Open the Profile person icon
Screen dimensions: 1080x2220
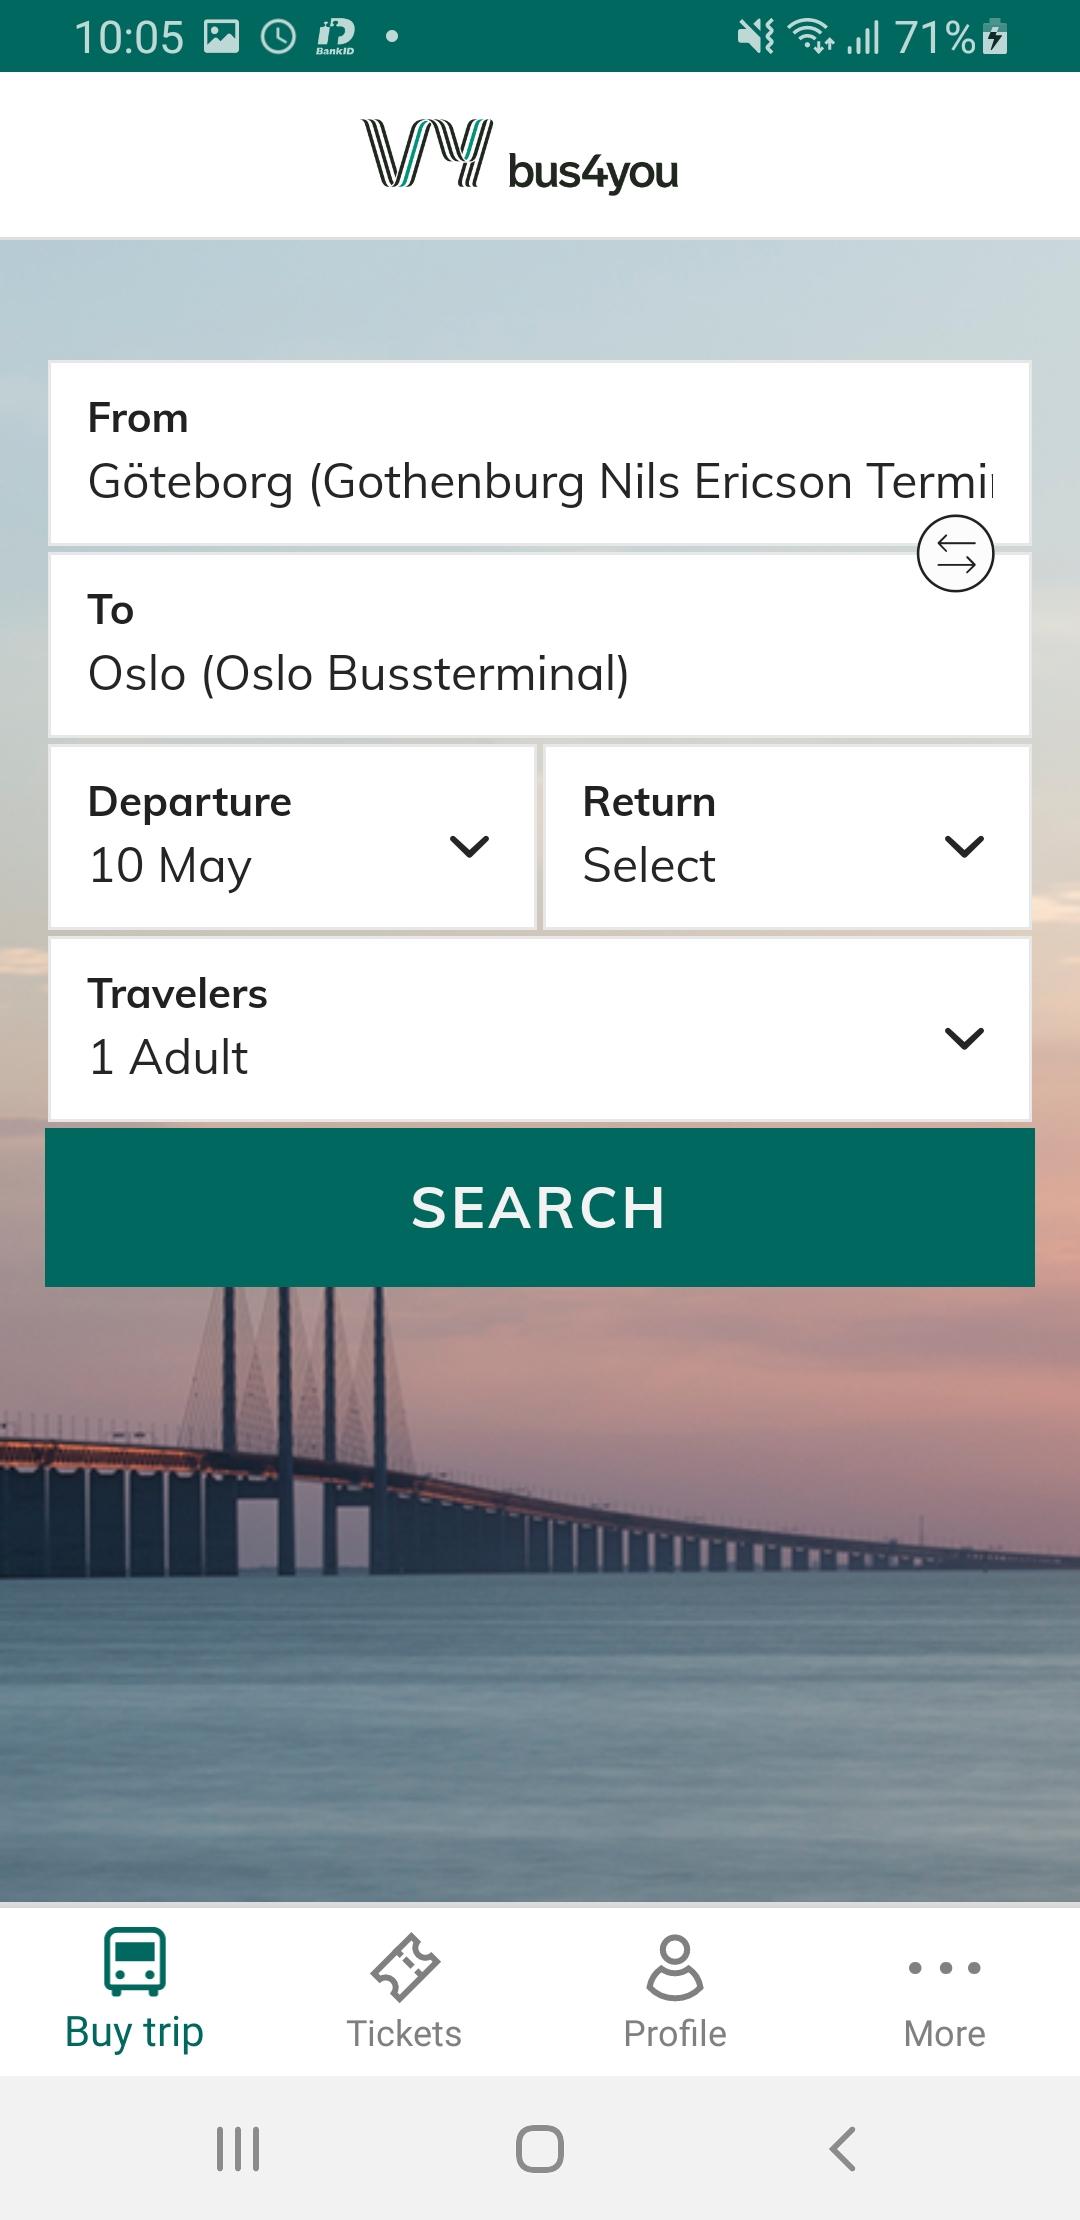[675, 1967]
